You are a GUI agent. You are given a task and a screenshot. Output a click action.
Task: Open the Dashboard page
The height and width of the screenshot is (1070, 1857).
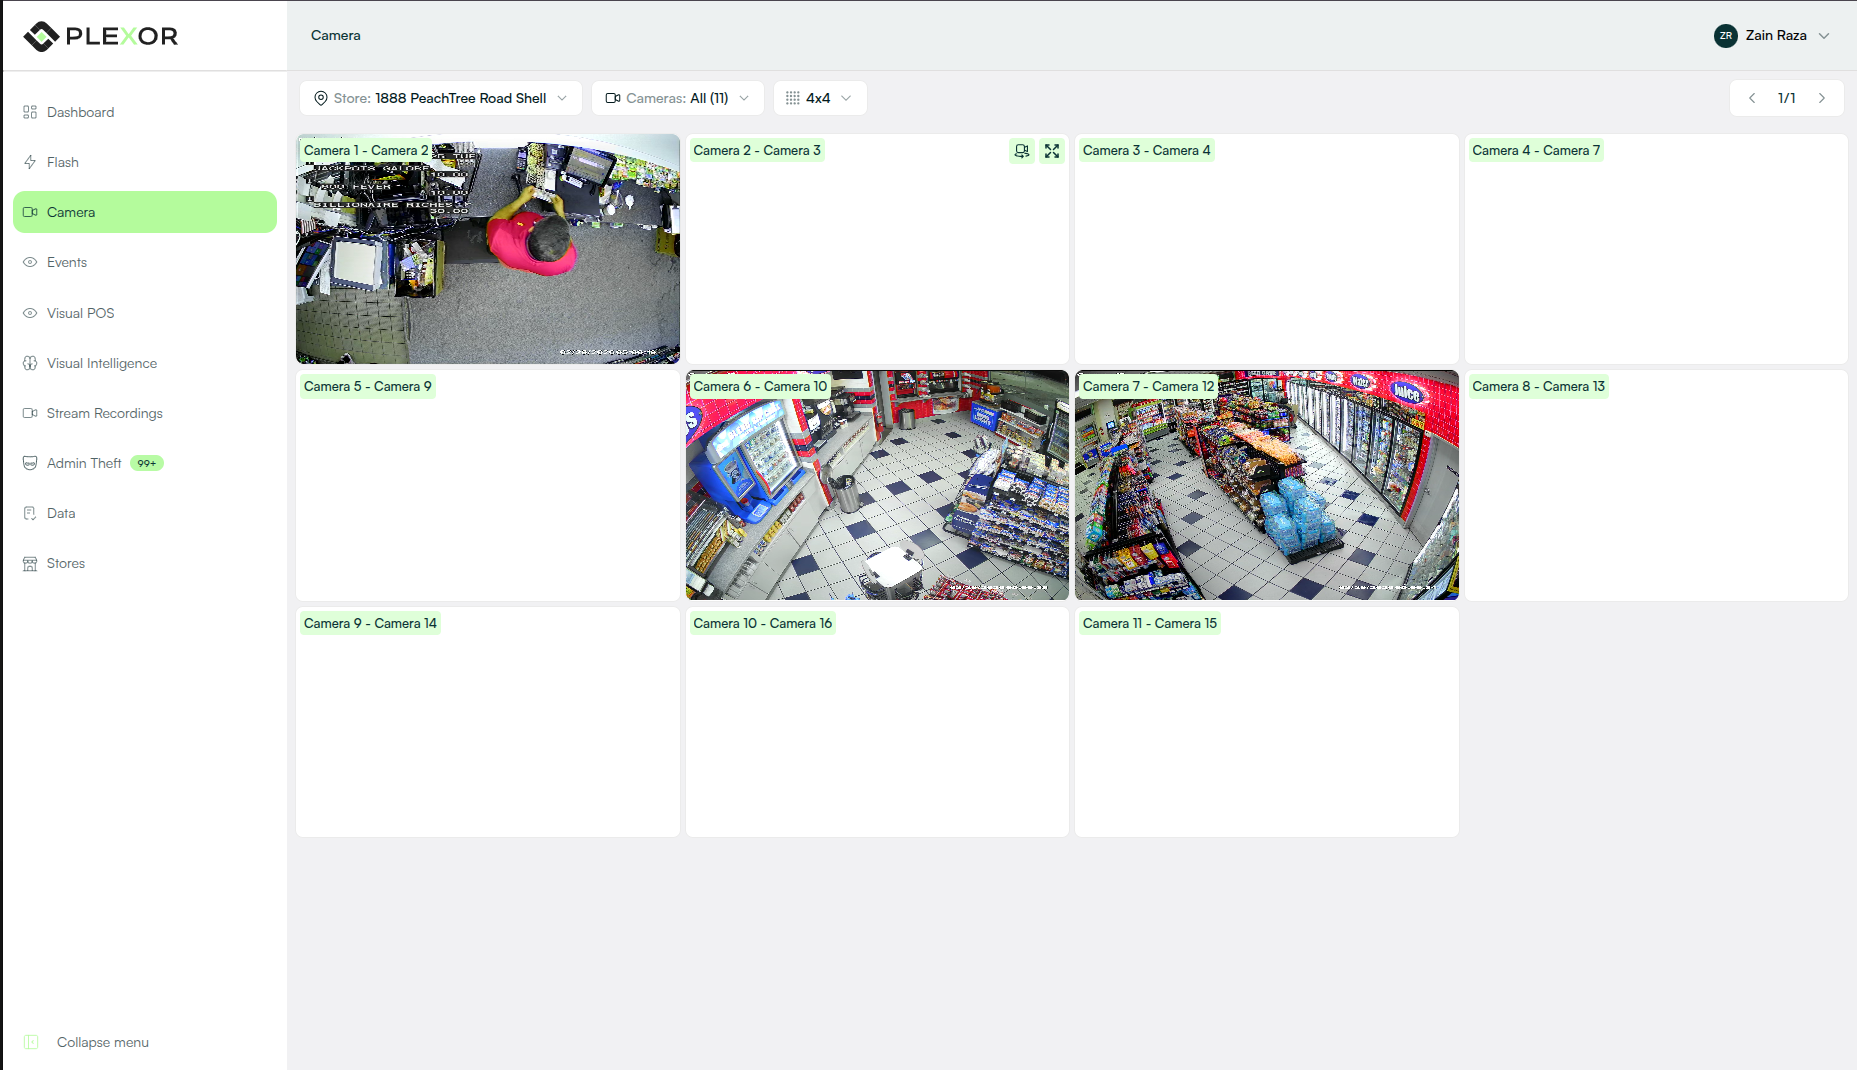click(x=145, y=112)
